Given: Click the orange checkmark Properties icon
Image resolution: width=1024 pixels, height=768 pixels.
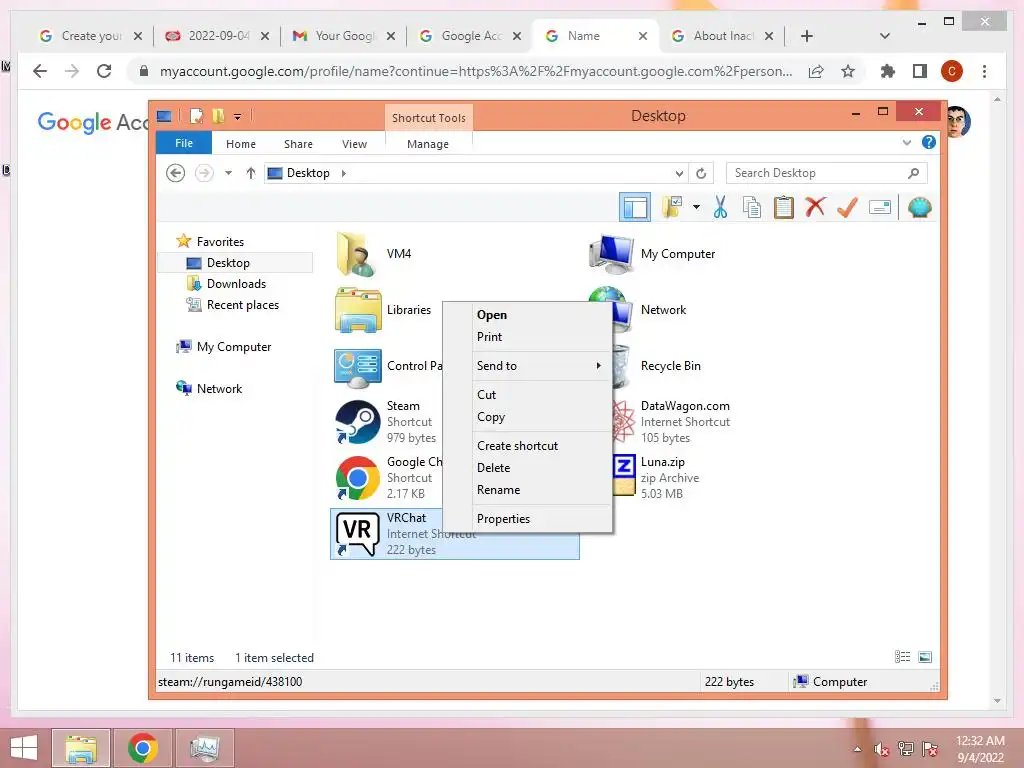Looking at the screenshot, I should [847, 208].
